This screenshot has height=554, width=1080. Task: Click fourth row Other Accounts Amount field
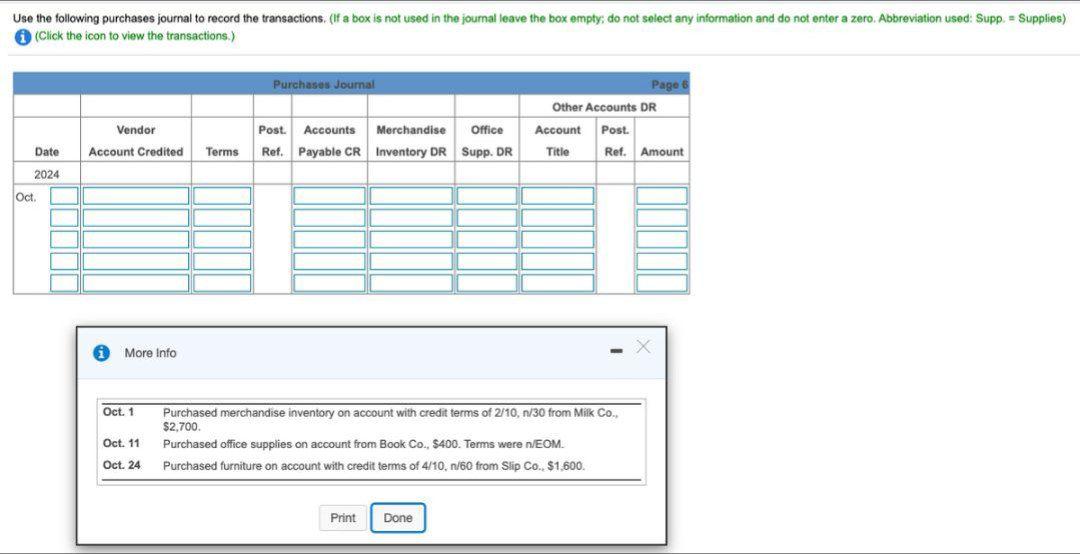pos(661,261)
